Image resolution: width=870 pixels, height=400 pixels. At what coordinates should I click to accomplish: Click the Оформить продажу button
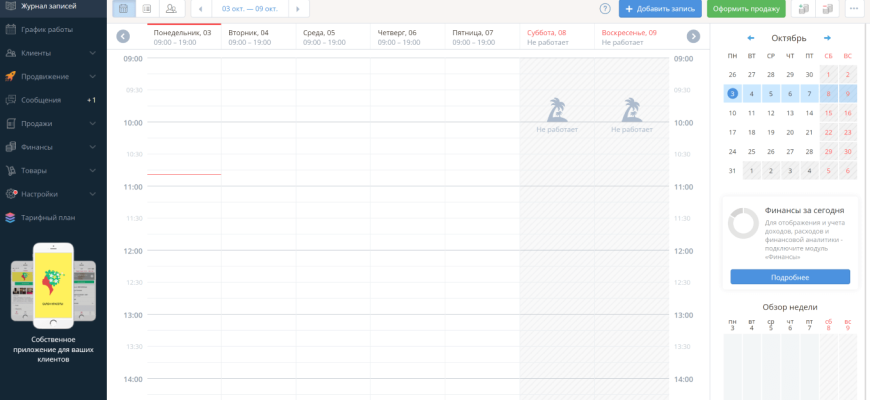pos(746,9)
